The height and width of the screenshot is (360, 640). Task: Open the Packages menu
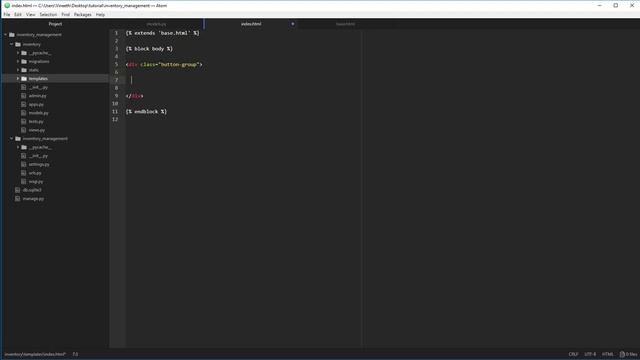click(83, 14)
